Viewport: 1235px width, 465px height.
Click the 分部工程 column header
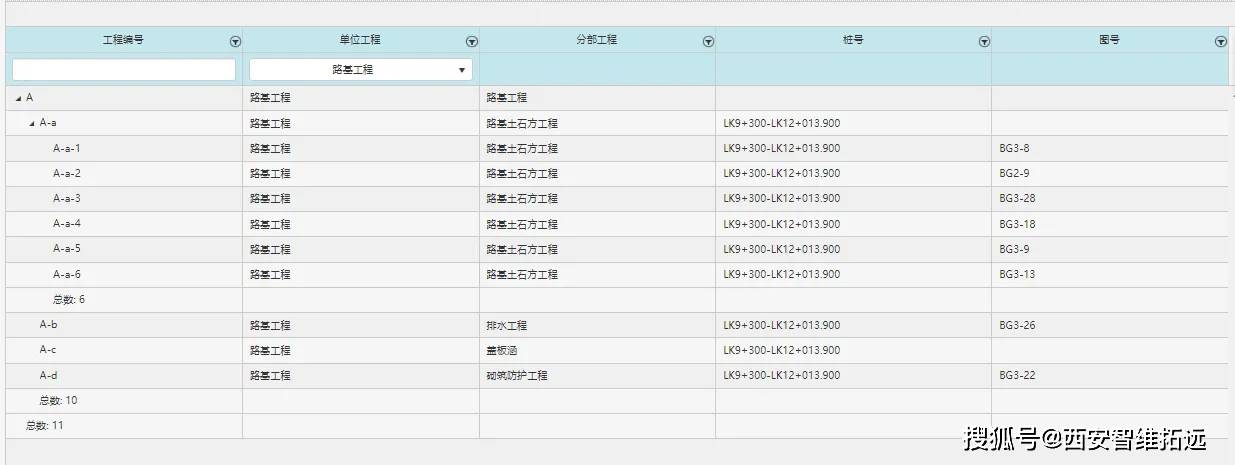596,40
